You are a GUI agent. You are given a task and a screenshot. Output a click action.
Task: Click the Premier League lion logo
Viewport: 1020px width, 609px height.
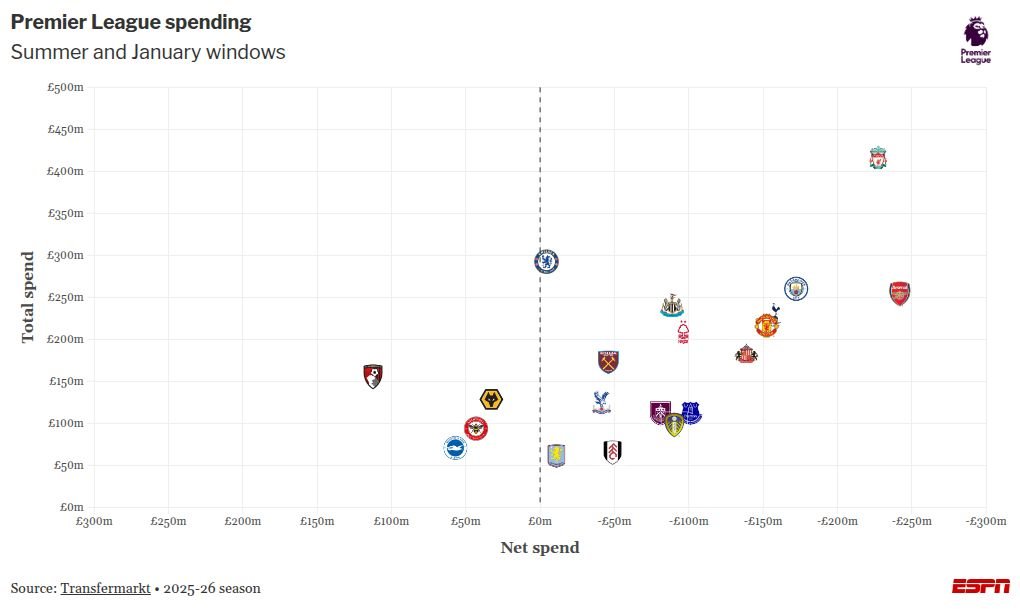975,40
